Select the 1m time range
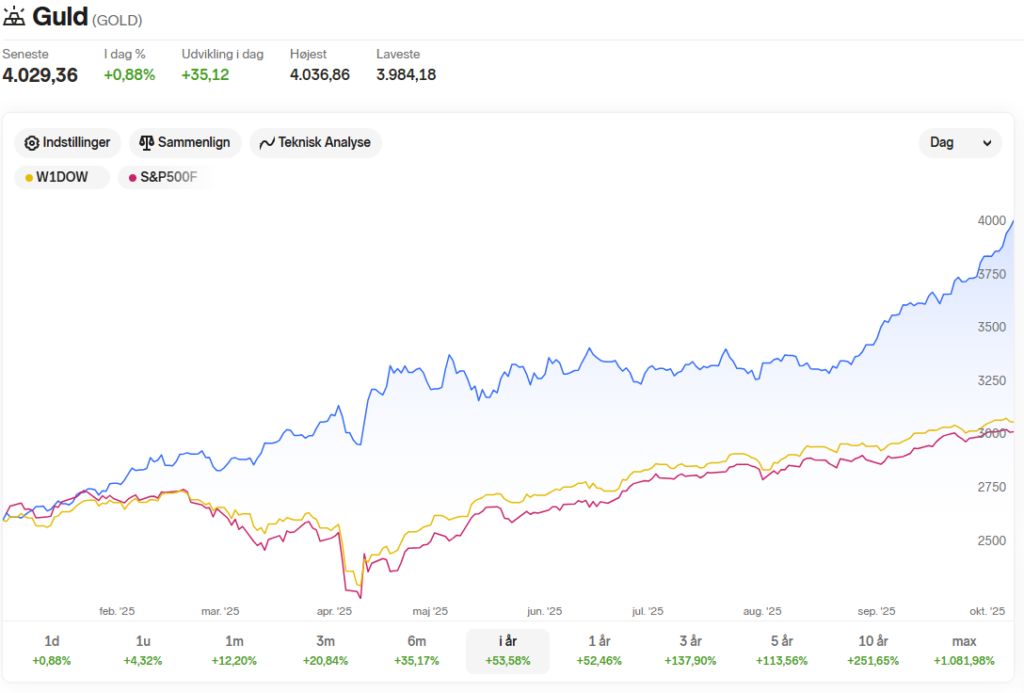Image resolution: width=1024 pixels, height=693 pixels. click(234, 651)
